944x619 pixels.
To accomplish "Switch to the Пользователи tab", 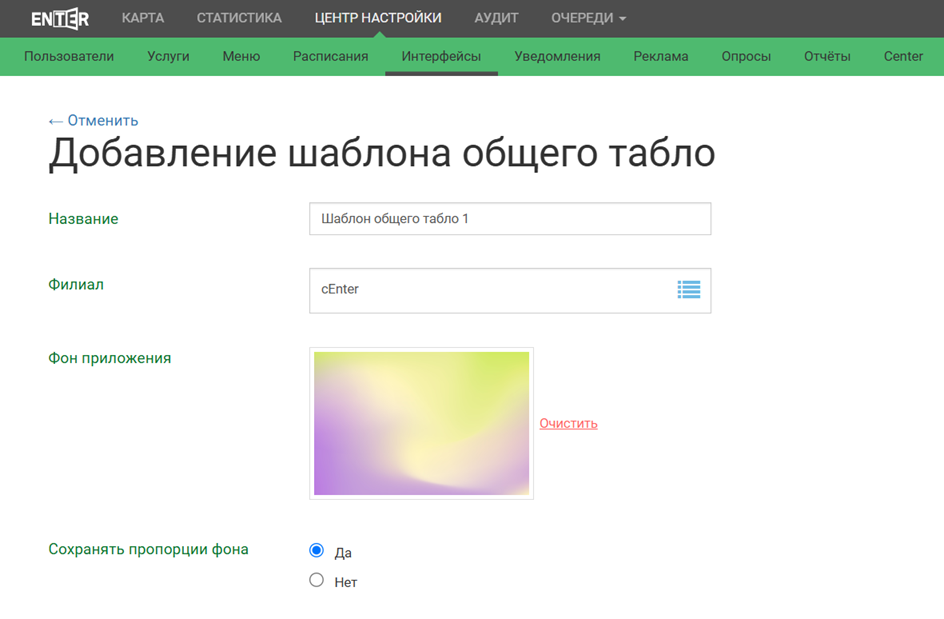I will click(x=69, y=56).
